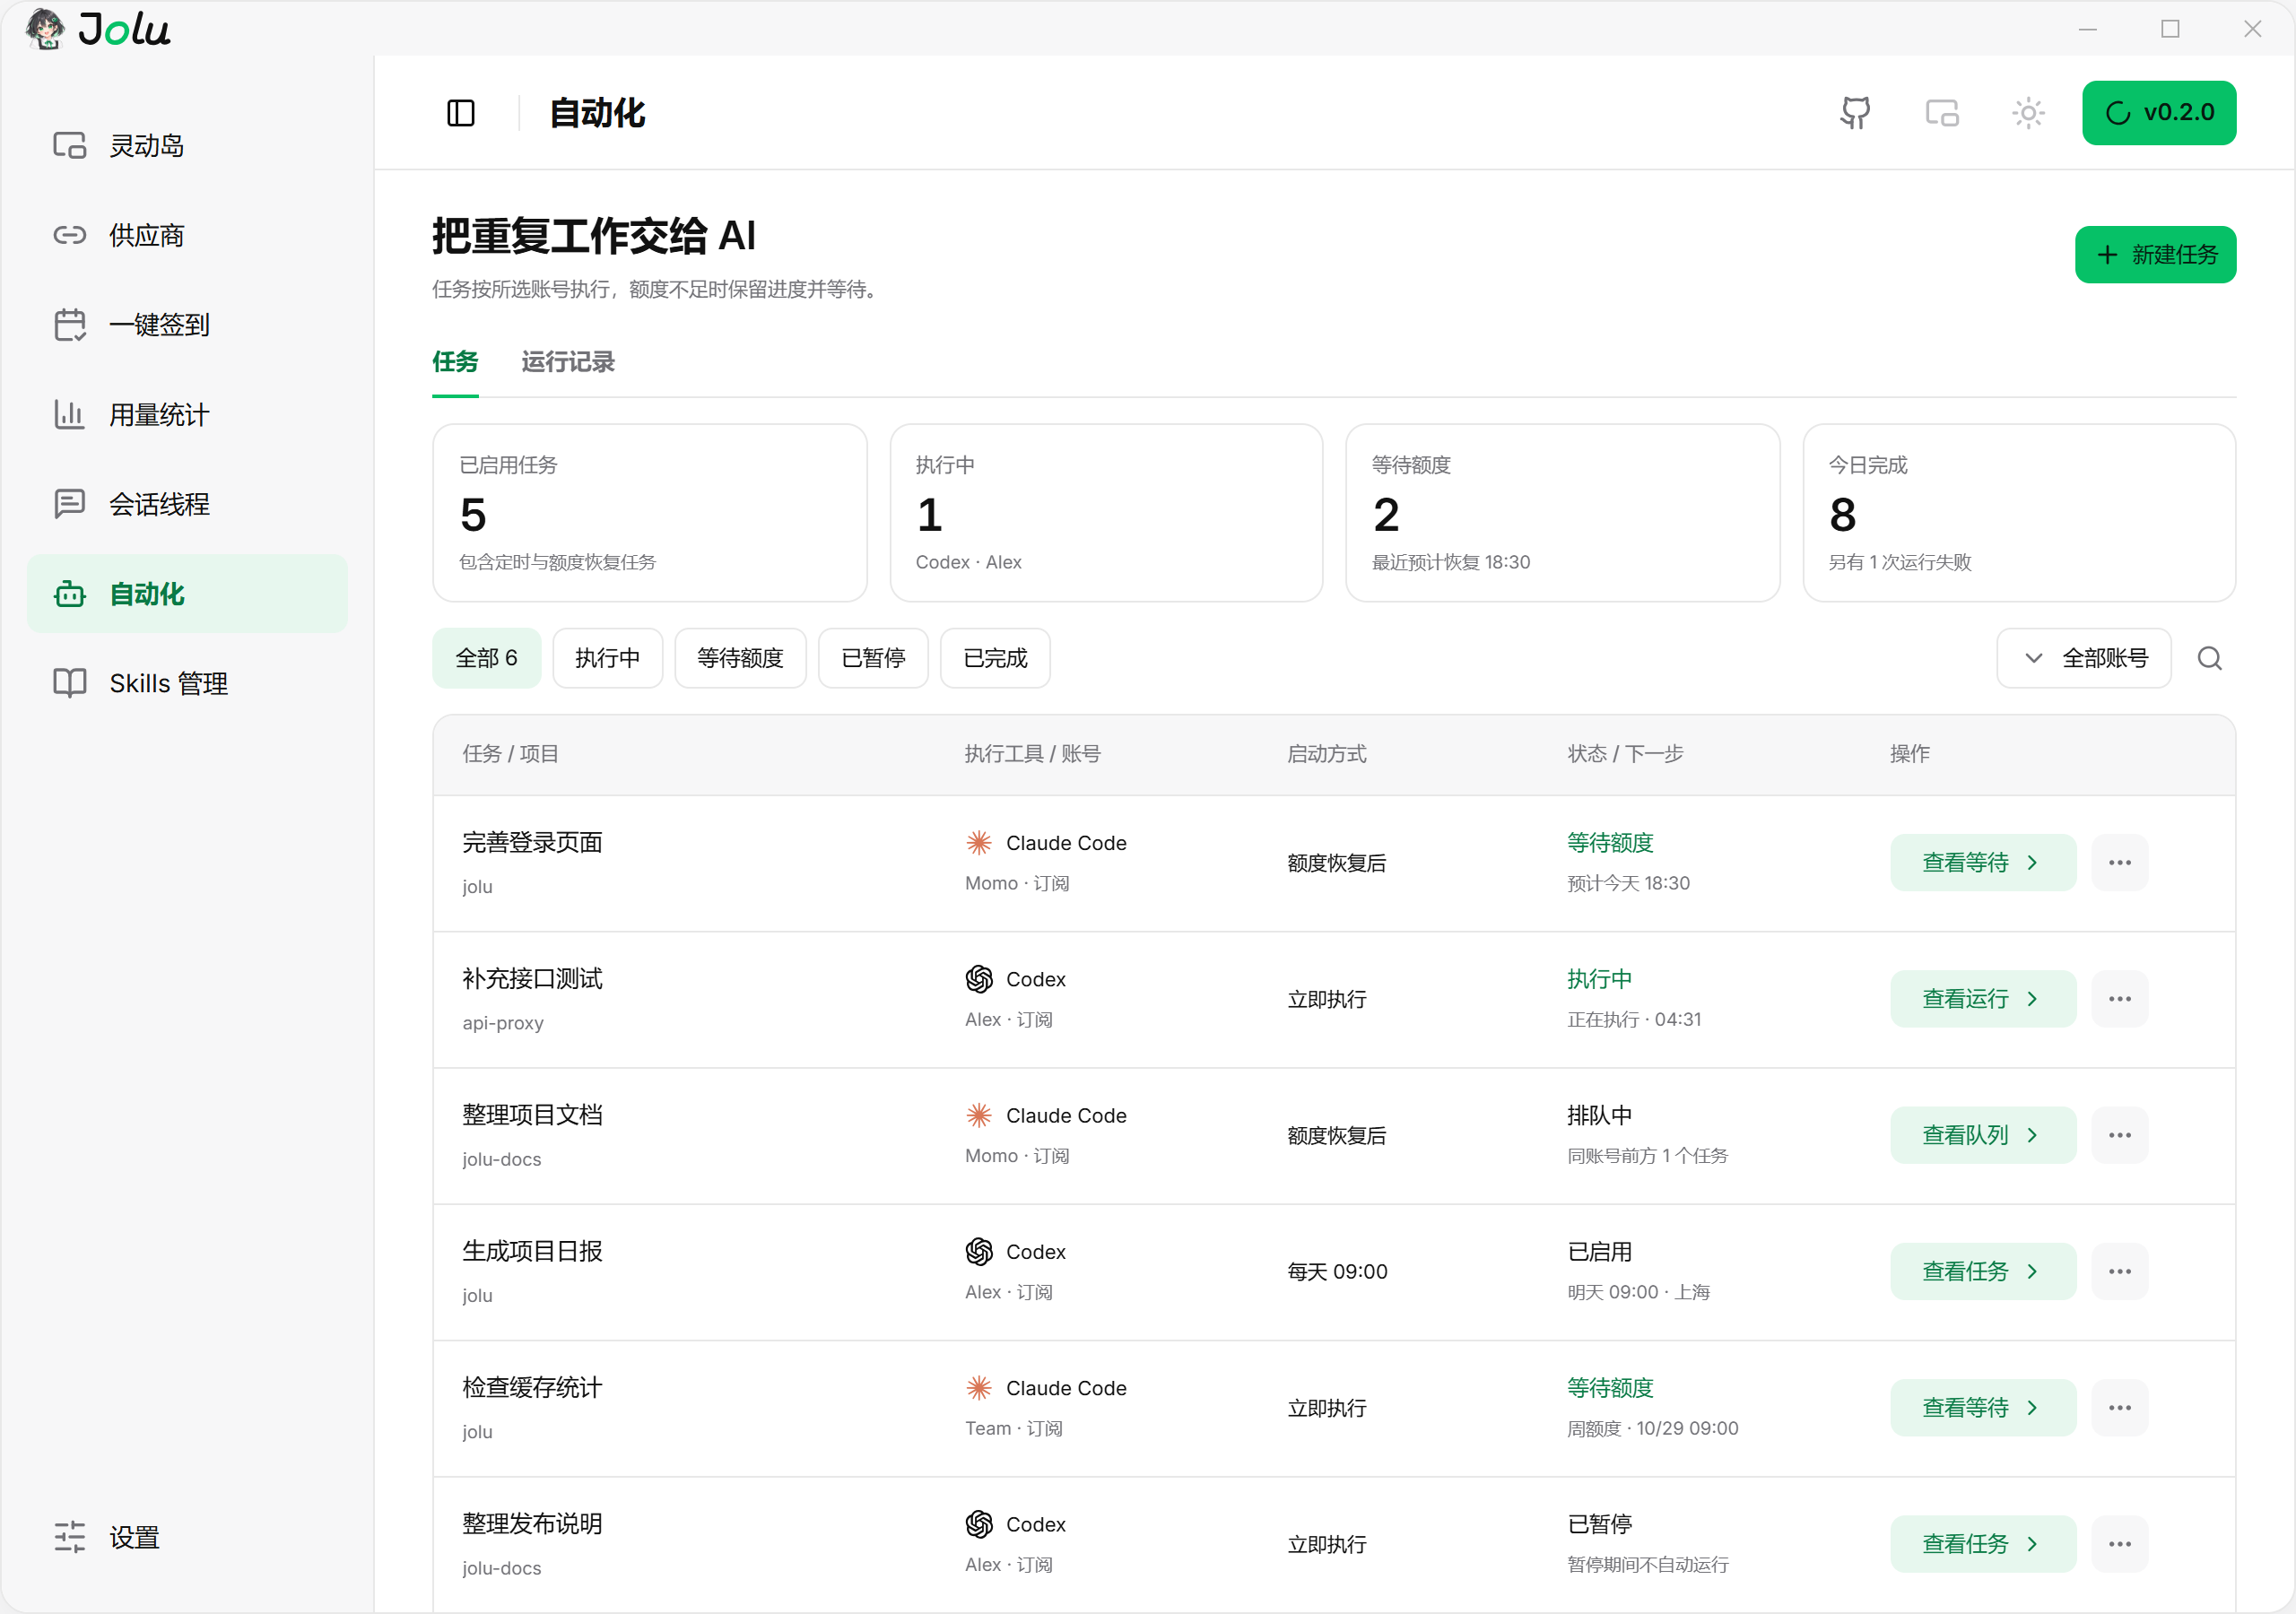Click the search magnifier icon
Screen dimensions: 2296x1614
[x=2209, y=658]
